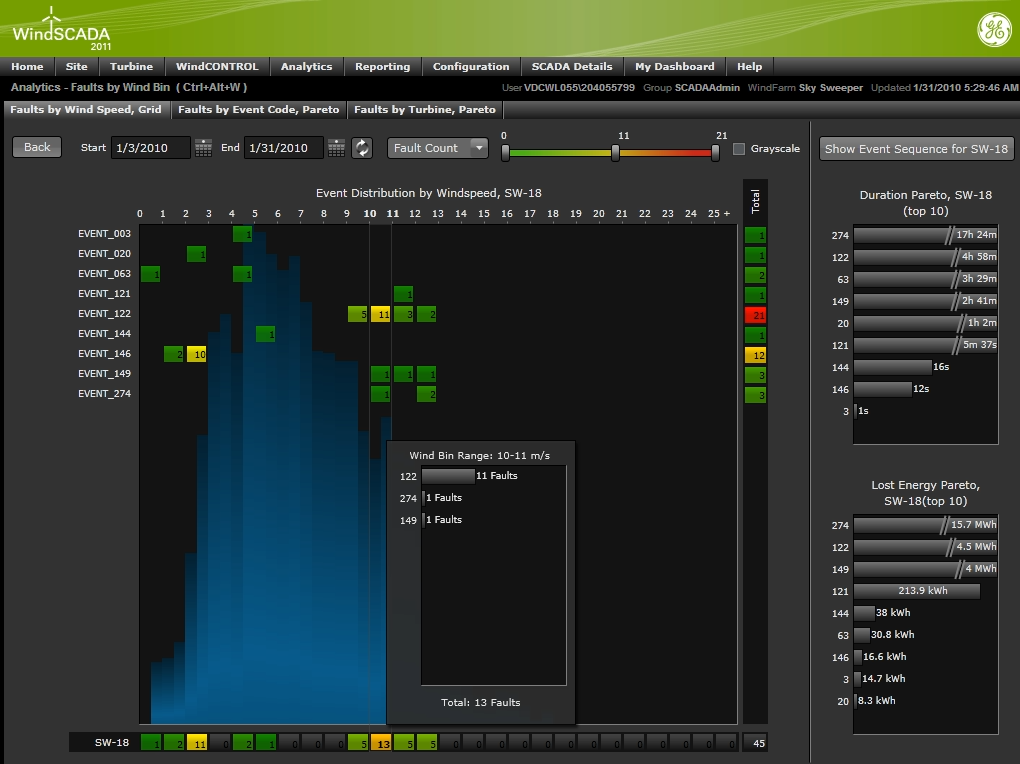Viewport: 1020px width, 764px height.
Task: Select the EVENT_121 fault cell
Action: click(x=403, y=294)
